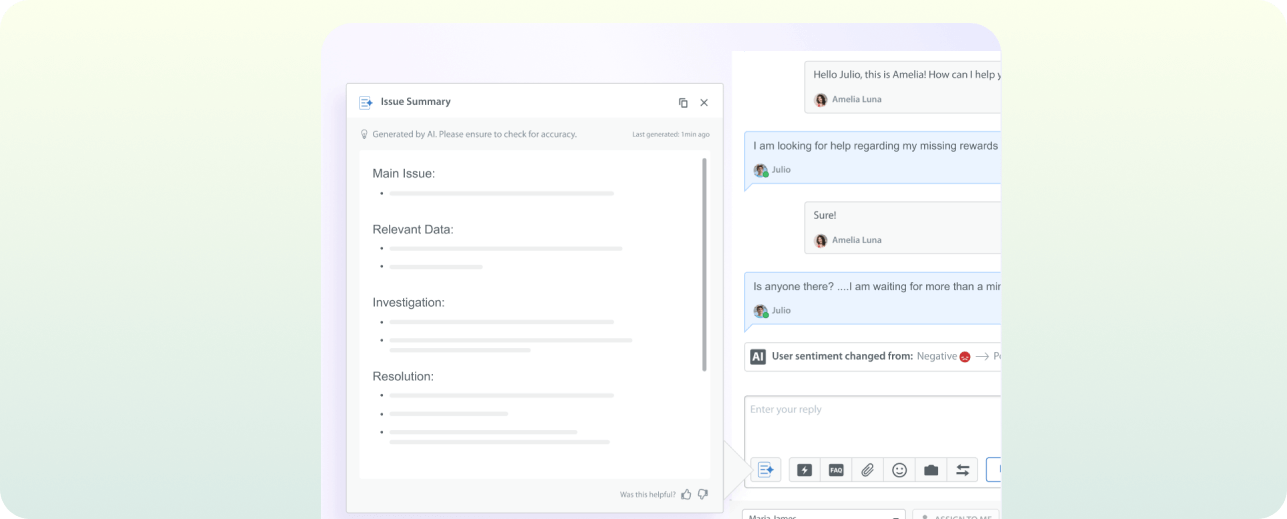Click the Assign To Me button
This screenshot has height=519, width=1287.
956,515
